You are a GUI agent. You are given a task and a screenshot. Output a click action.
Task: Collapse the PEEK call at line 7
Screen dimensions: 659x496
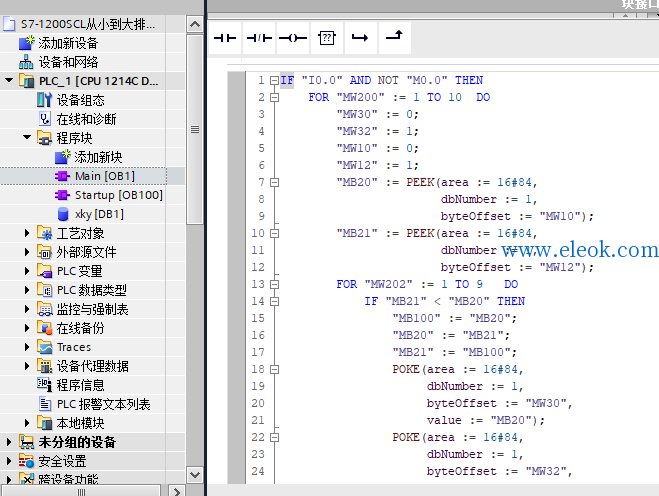274,182
